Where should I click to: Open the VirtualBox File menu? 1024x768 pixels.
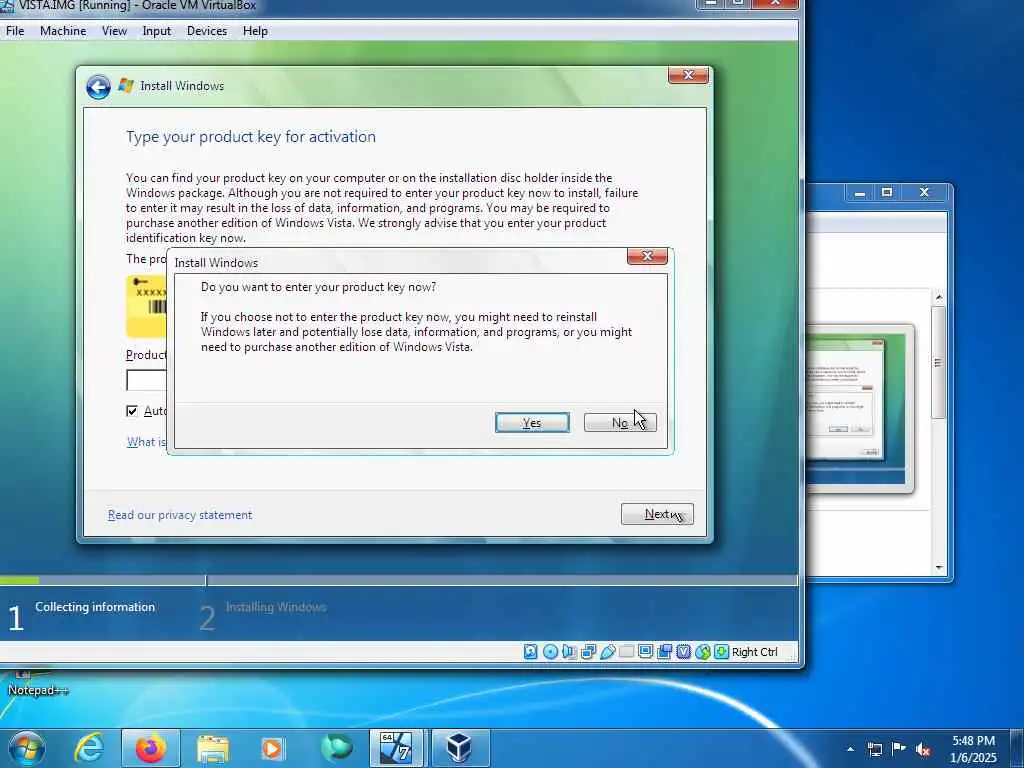15,31
